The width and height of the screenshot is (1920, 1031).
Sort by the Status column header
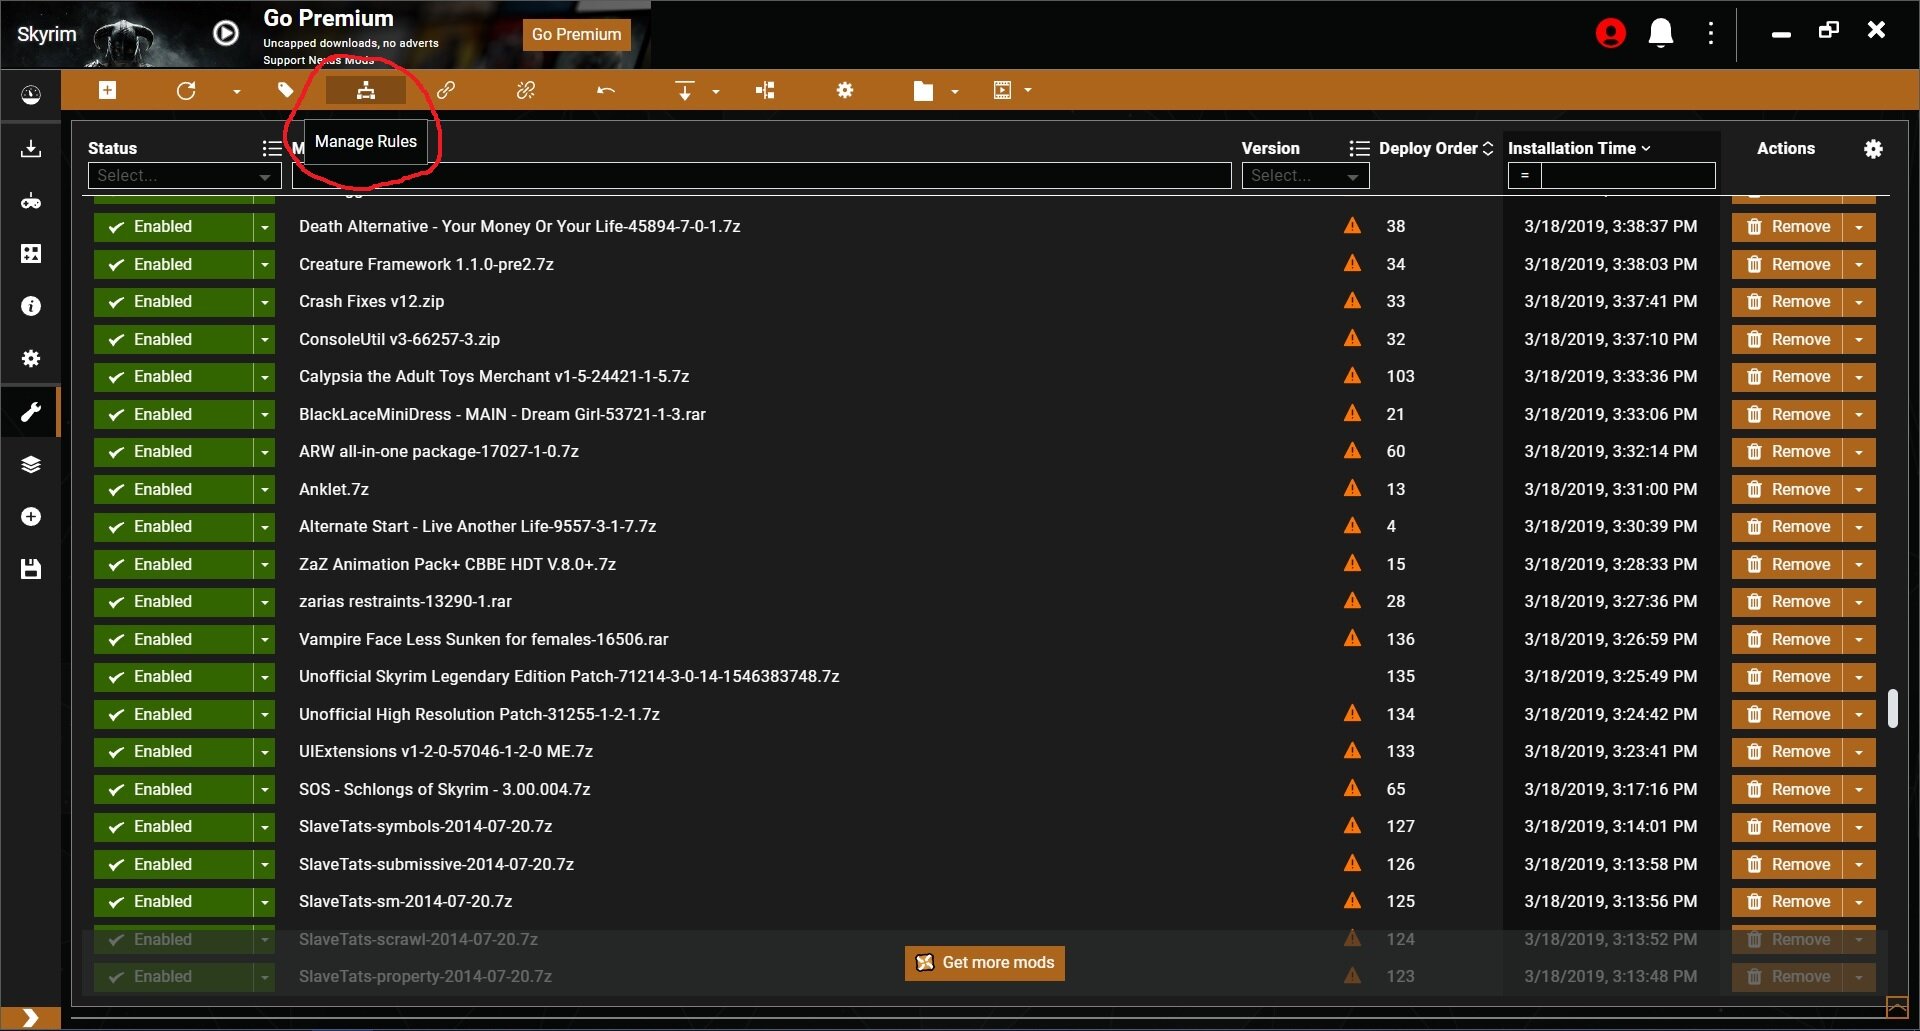(112, 148)
